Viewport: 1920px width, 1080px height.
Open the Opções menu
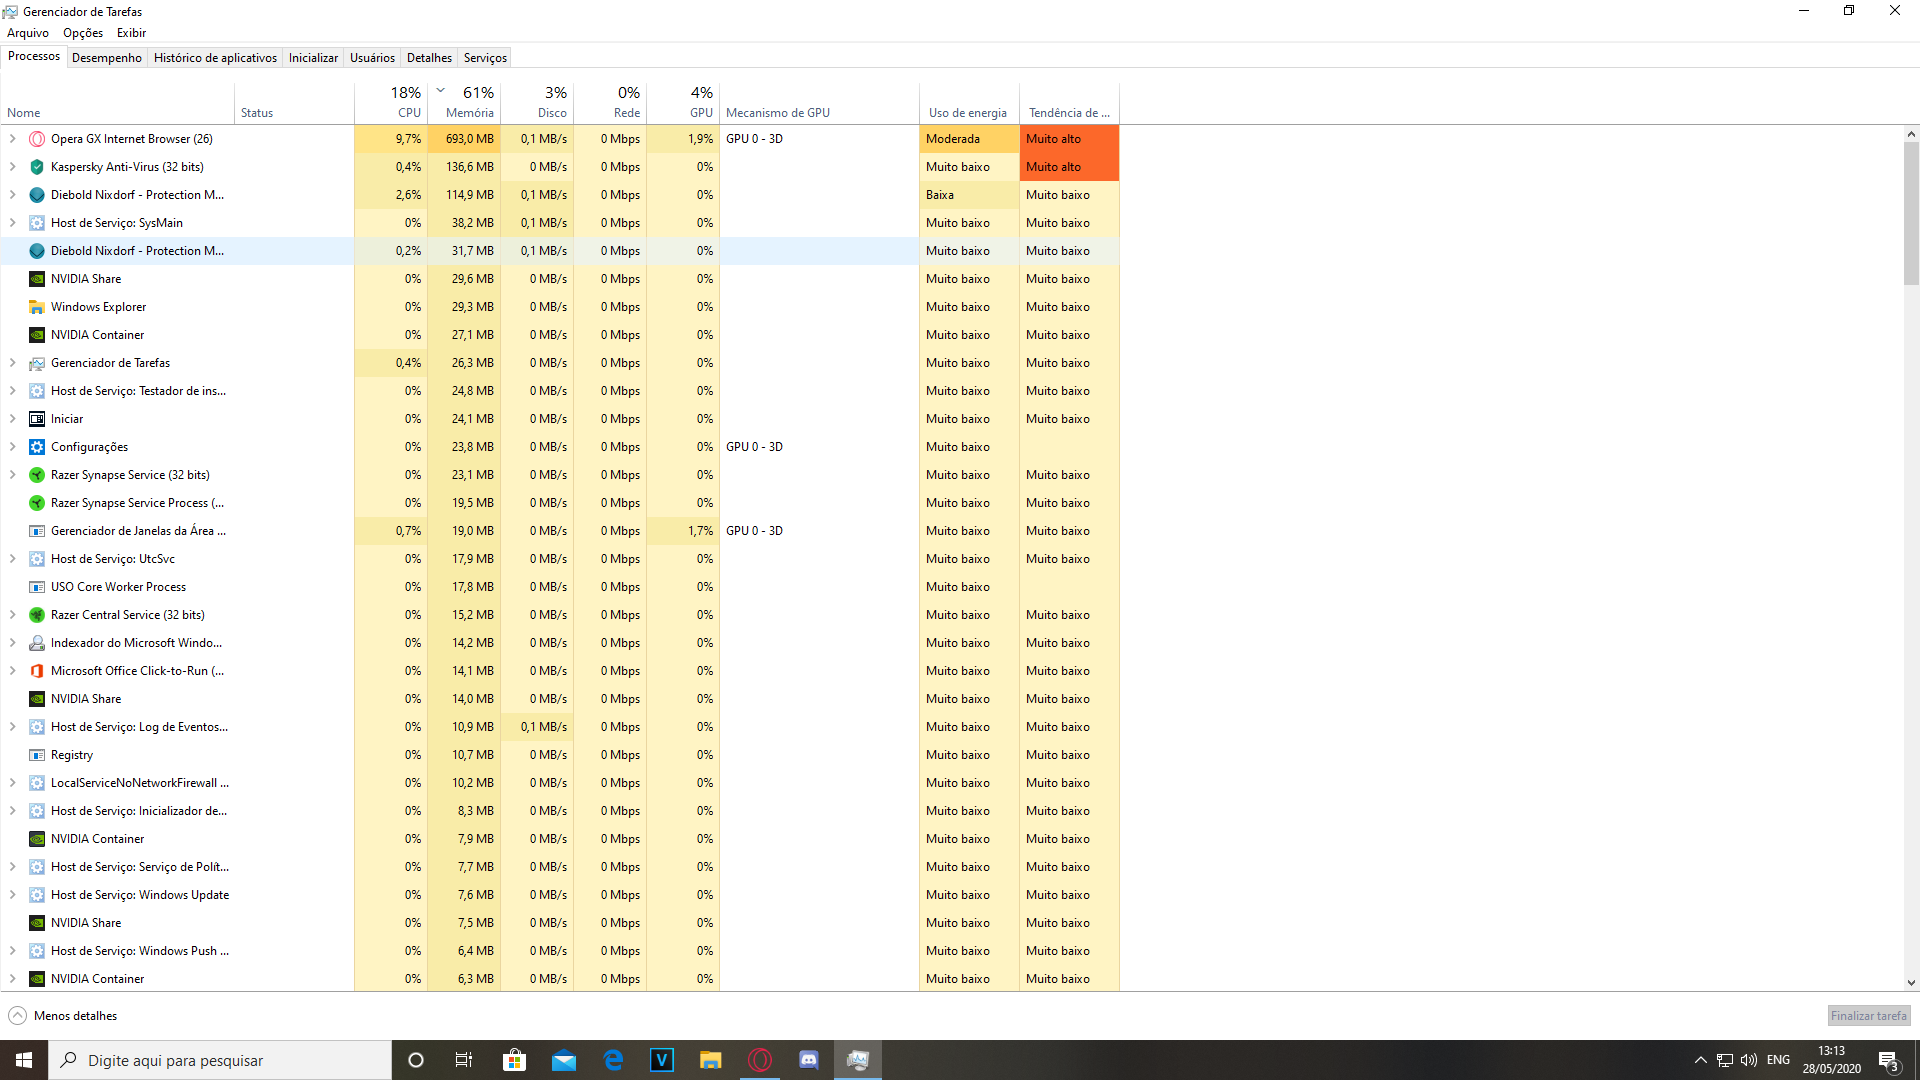click(x=83, y=33)
